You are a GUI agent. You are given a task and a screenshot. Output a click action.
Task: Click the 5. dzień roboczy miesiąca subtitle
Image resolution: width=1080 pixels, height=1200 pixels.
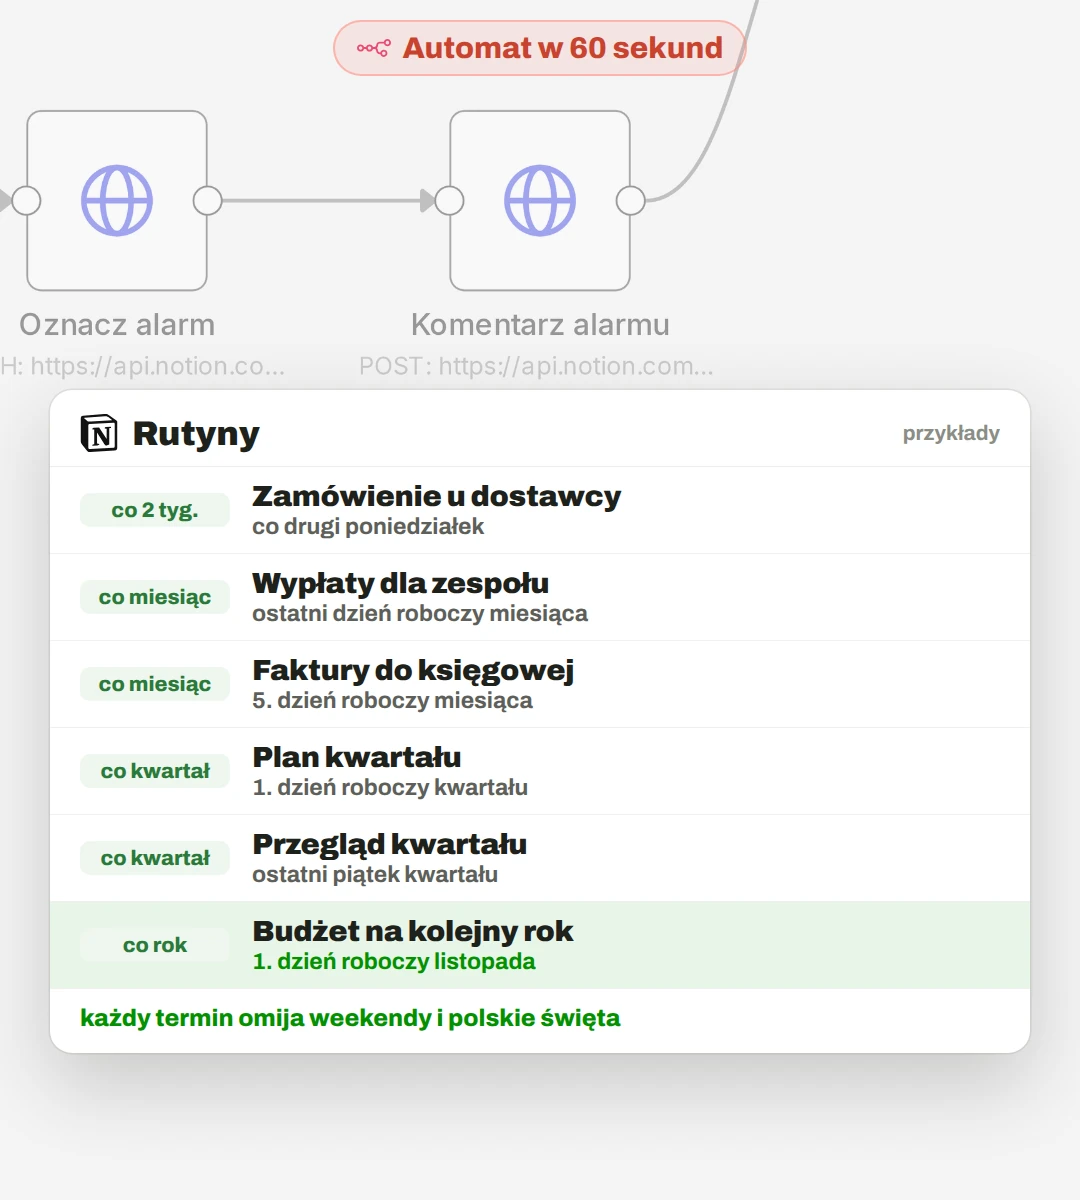[x=392, y=701]
